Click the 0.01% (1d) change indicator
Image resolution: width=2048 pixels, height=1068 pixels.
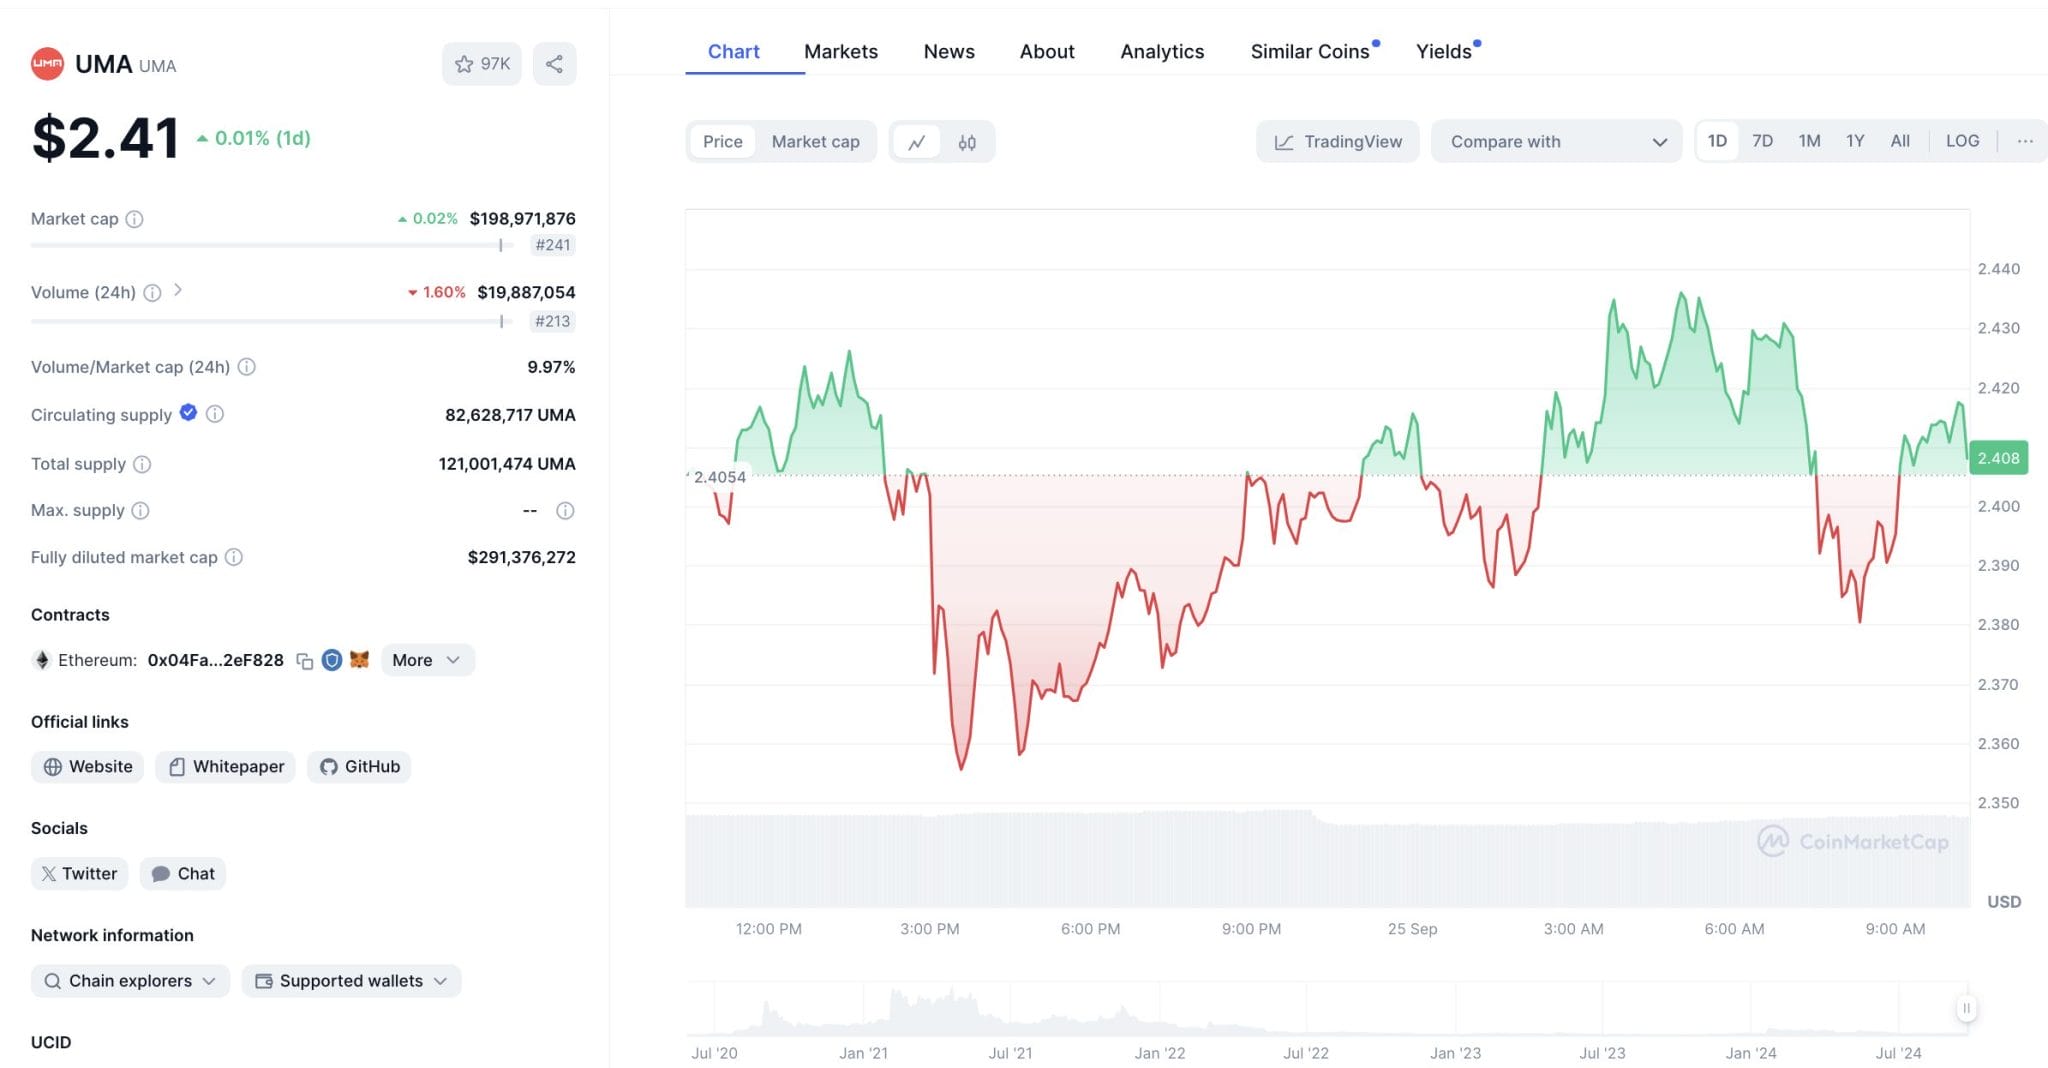[254, 138]
